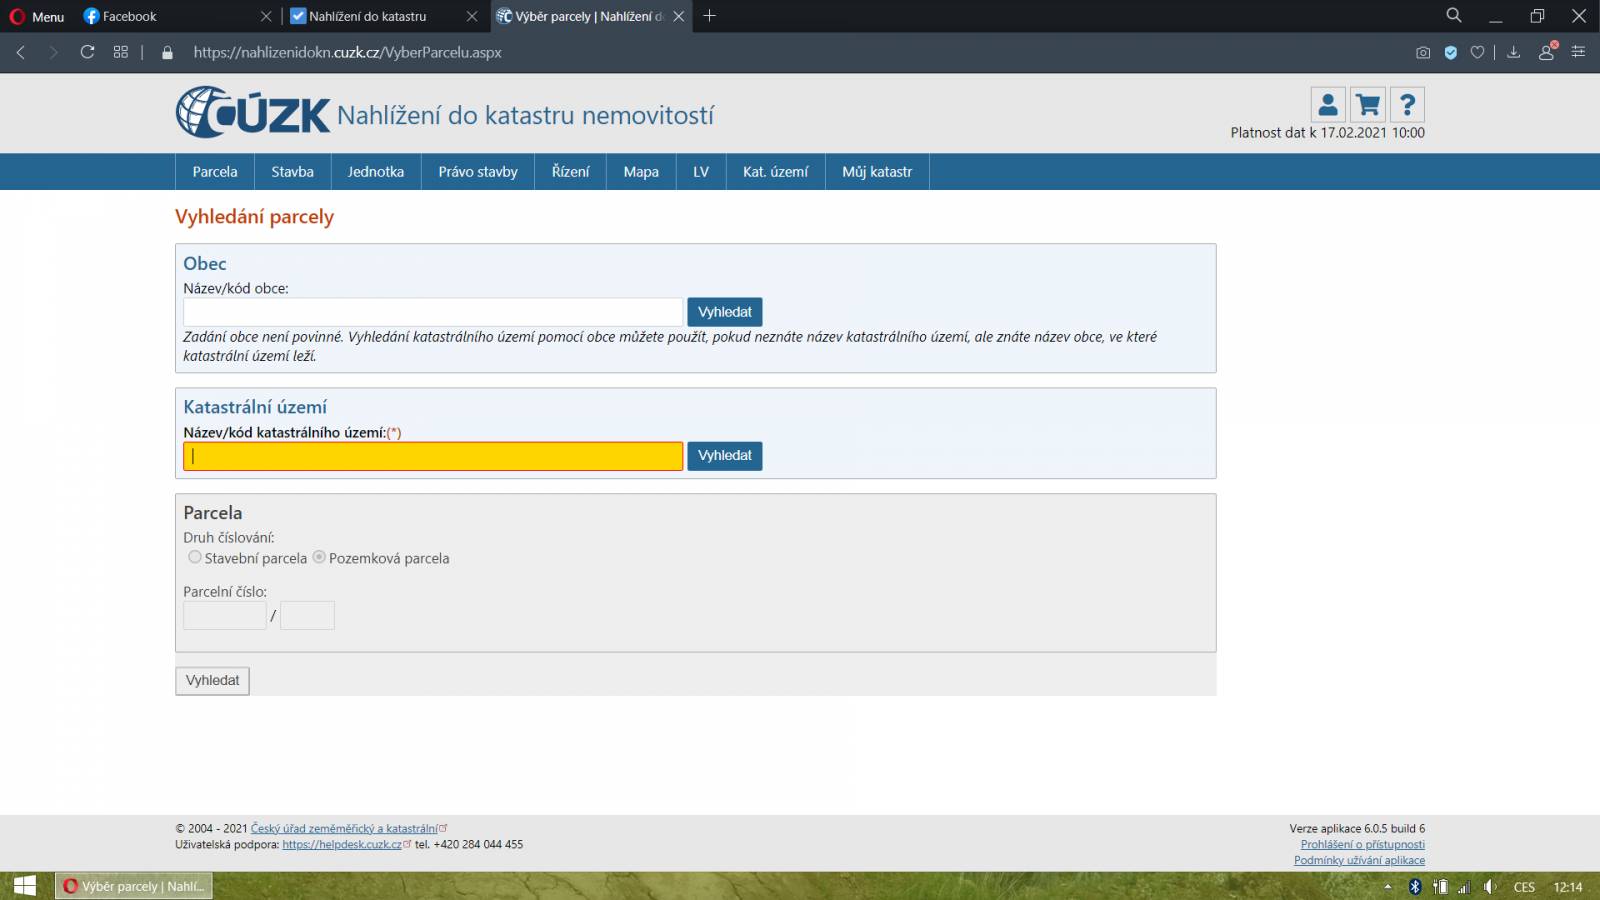Open Můj katastr menu item
Image resolution: width=1600 pixels, height=900 pixels.
click(x=877, y=172)
